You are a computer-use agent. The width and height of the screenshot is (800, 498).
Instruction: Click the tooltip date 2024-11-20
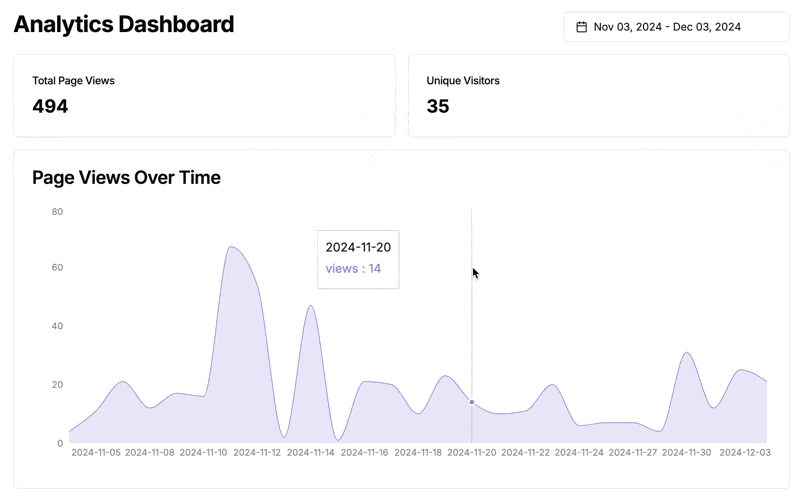pyautogui.click(x=358, y=247)
